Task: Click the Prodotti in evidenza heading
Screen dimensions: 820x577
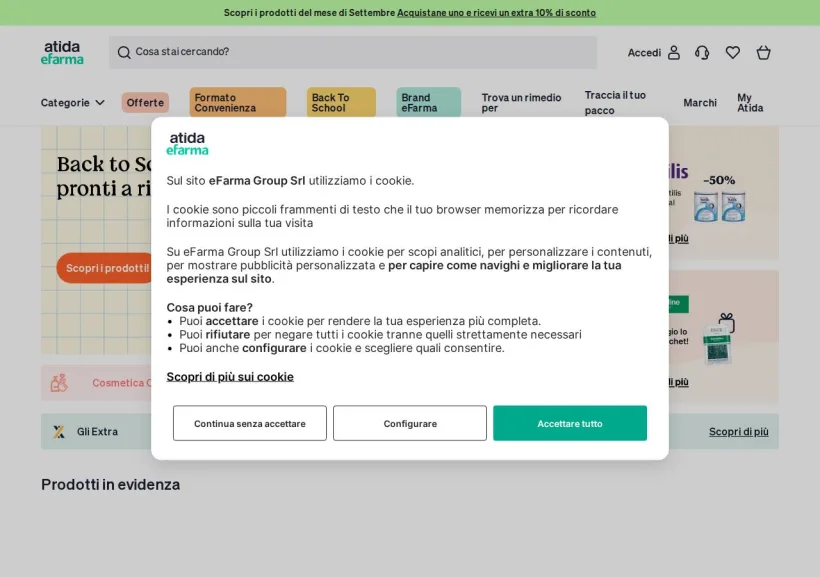Action: click(110, 484)
